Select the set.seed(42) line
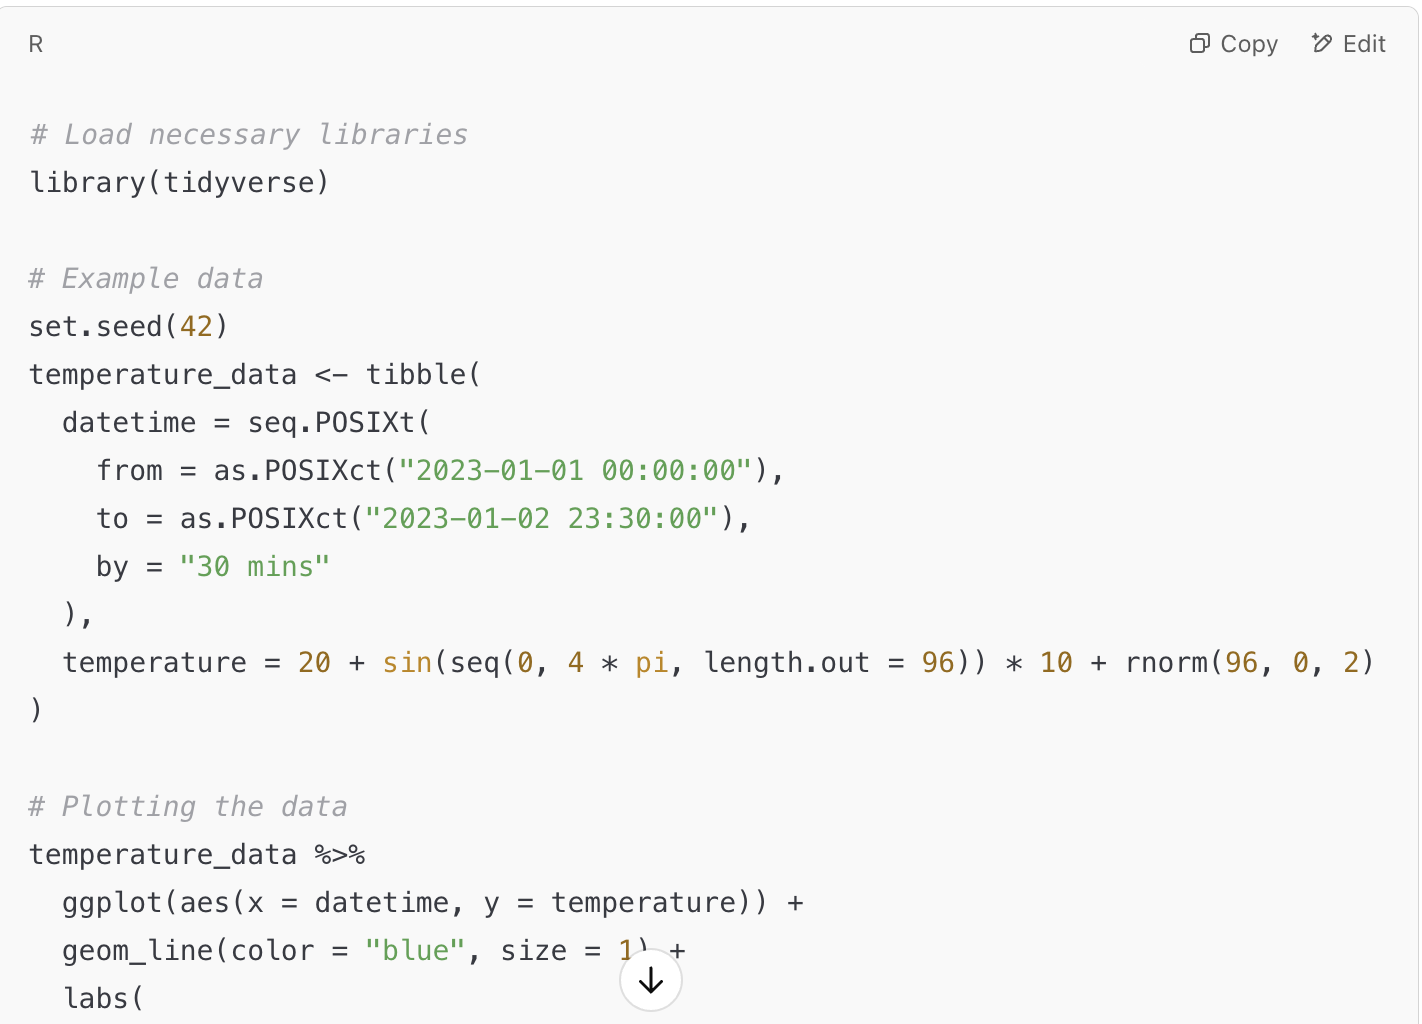This screenshot has width=1422, height=1024. pyautogui.click(x=128, y=326)
